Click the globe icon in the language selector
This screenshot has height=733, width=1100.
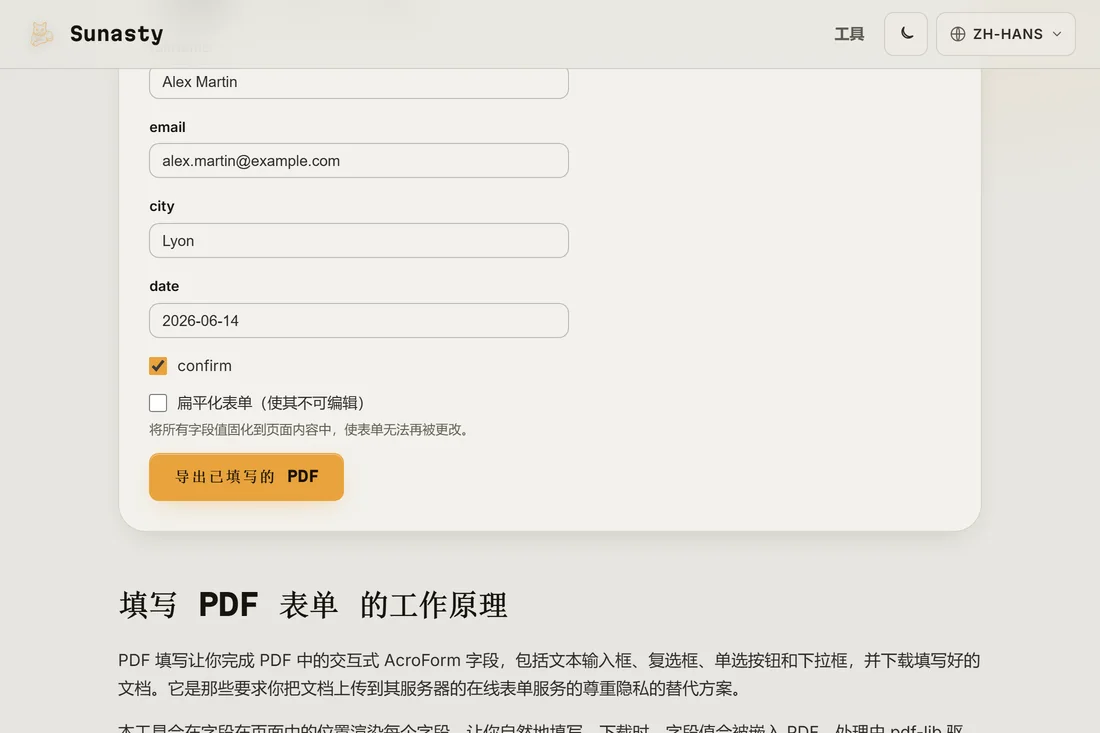(958, 34)
